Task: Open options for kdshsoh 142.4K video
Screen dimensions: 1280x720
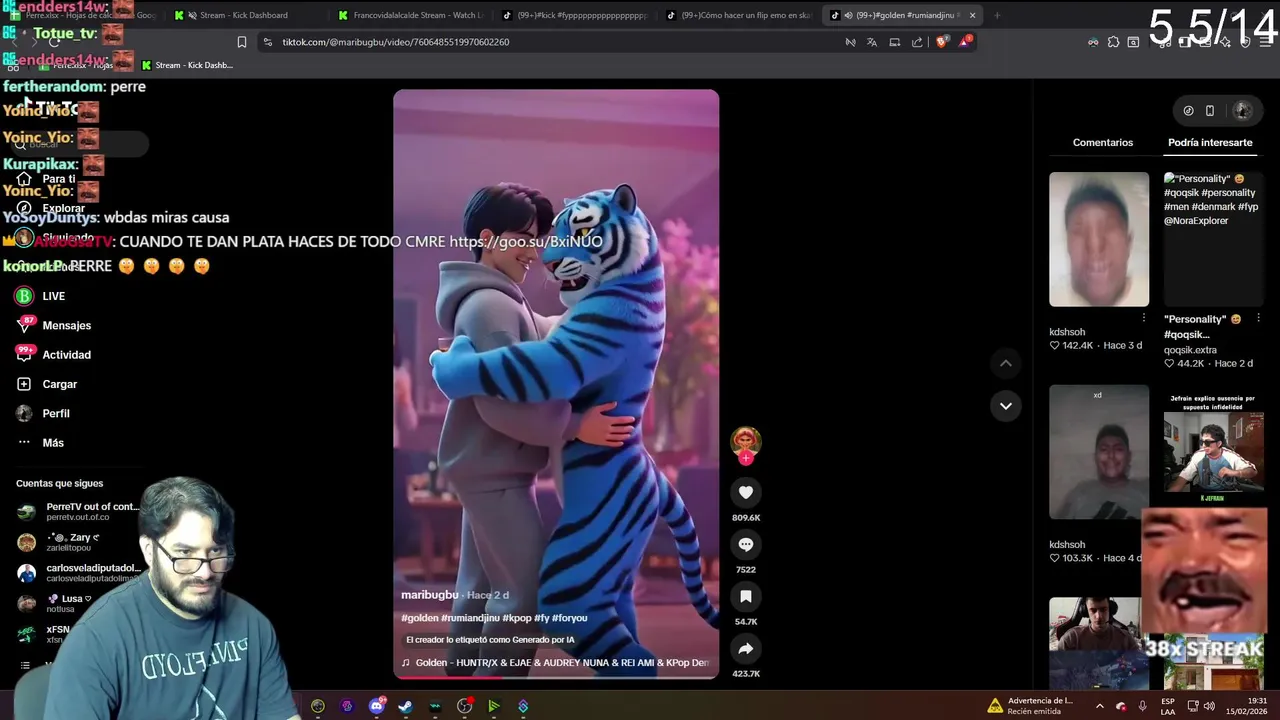Action: click(1144, 318)
